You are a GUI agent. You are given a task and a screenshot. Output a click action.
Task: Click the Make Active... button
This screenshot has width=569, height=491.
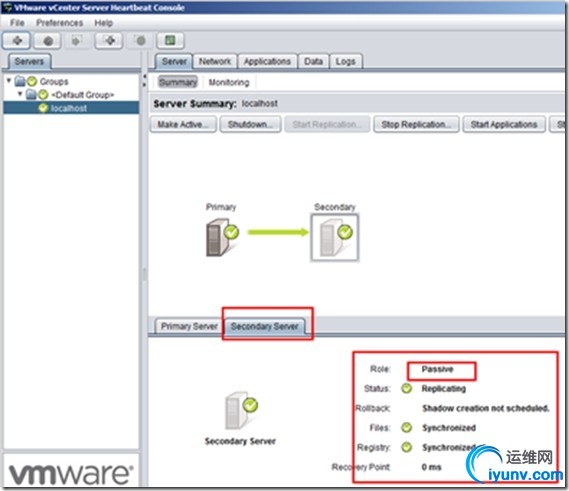click(x=183, y=124)
